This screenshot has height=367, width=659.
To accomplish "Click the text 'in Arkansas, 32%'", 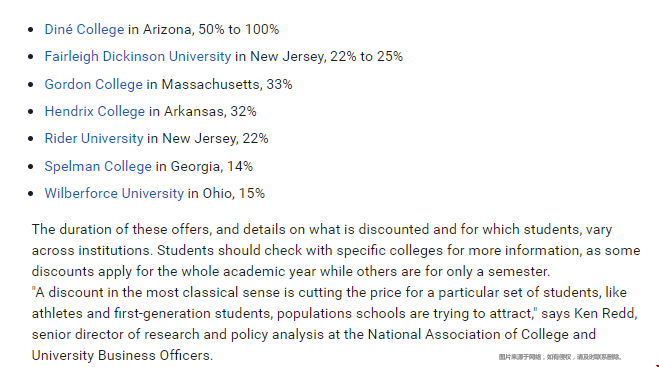I will pos(203,111).
